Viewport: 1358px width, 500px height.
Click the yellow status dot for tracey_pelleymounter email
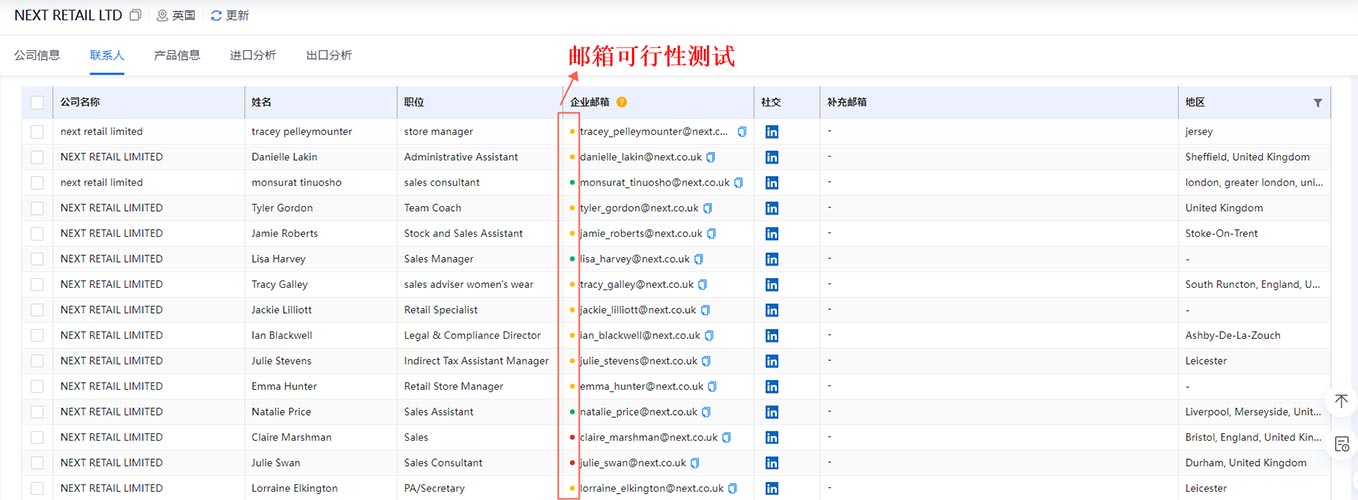pos(572,132)
